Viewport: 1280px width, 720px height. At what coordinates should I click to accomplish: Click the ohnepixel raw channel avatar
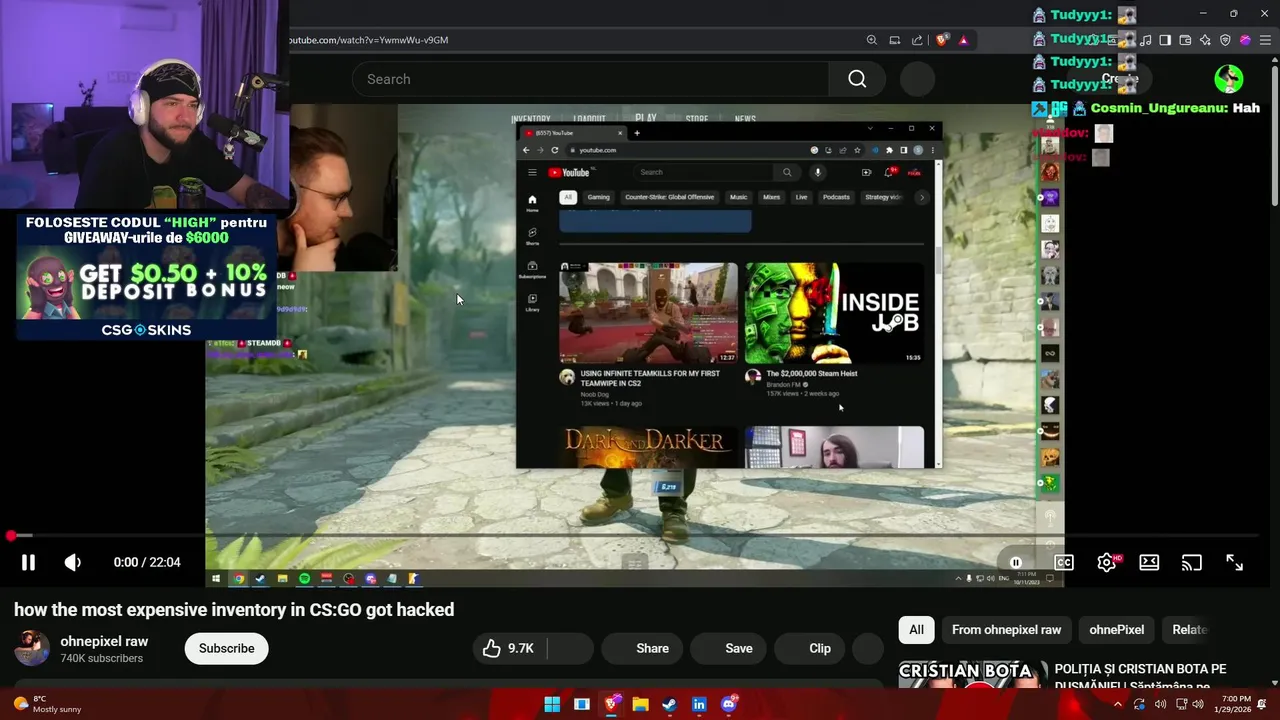[x=31, y=648]
